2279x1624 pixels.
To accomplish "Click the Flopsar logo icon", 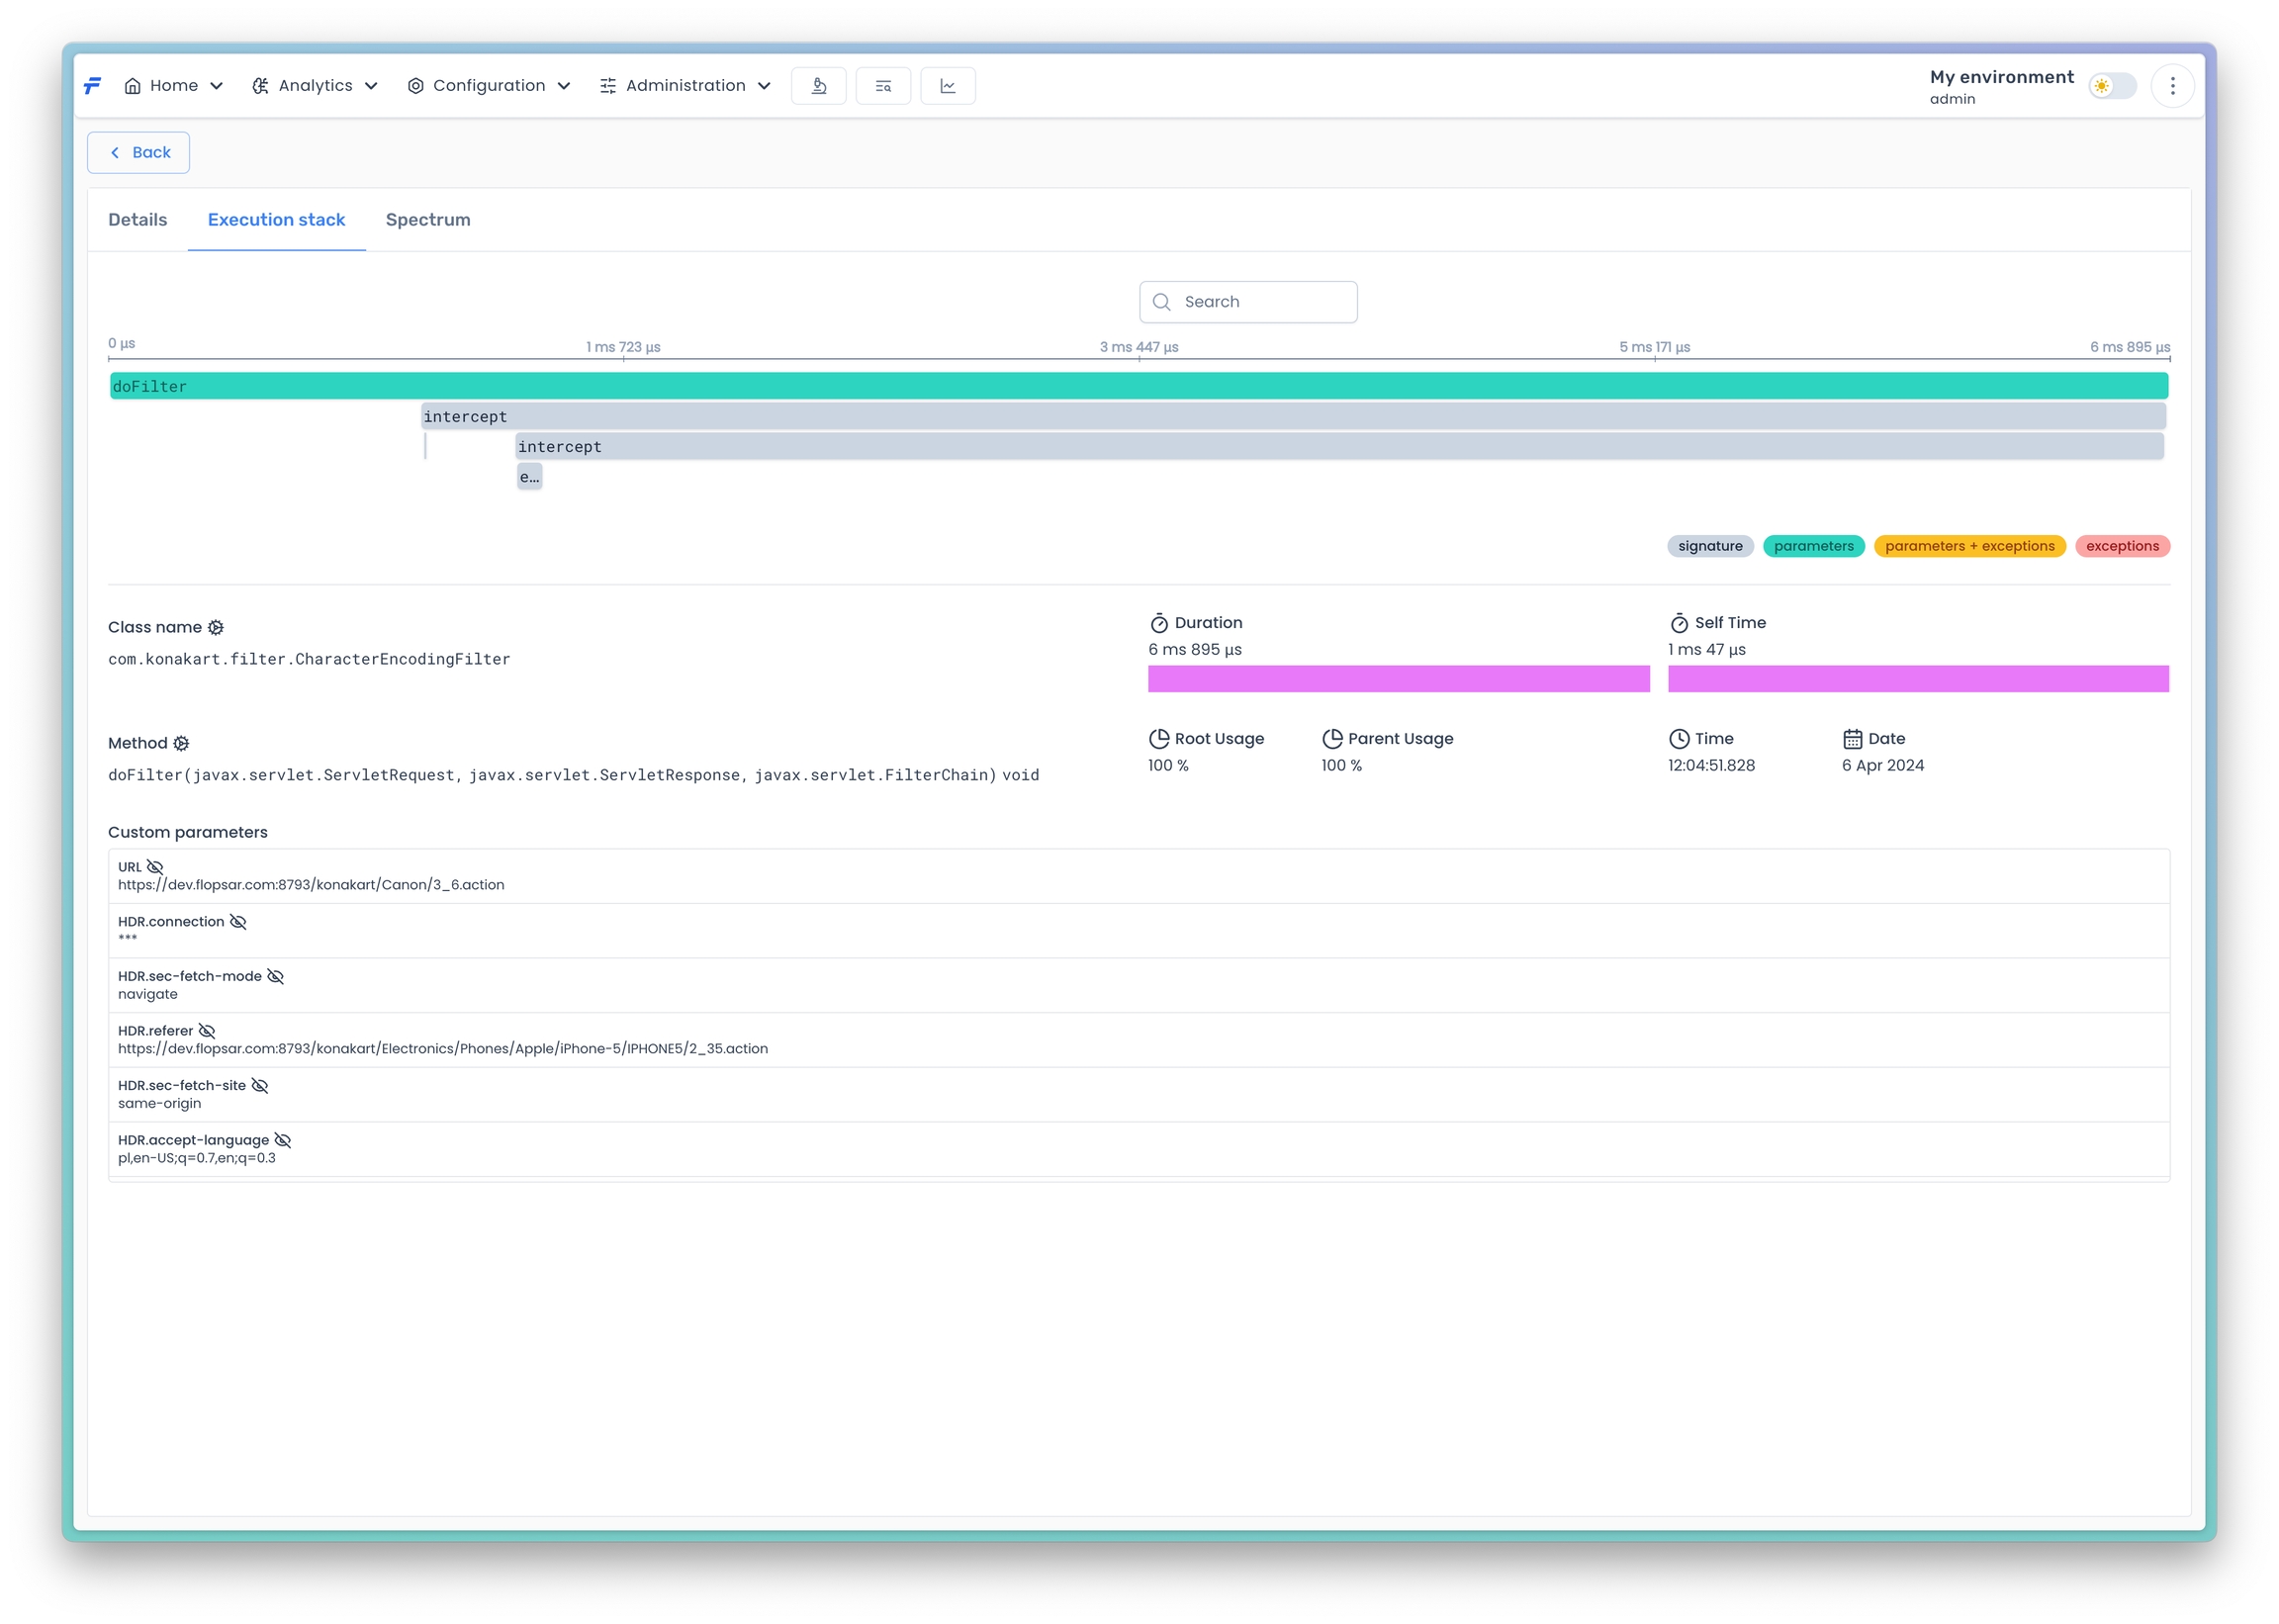I will tap(93, 86).
